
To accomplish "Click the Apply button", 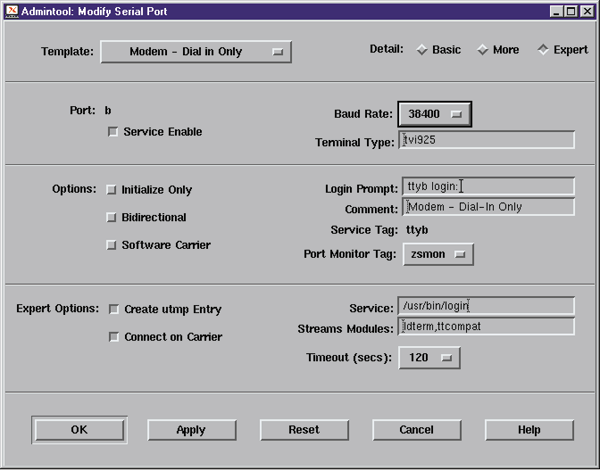I will 191,430.
